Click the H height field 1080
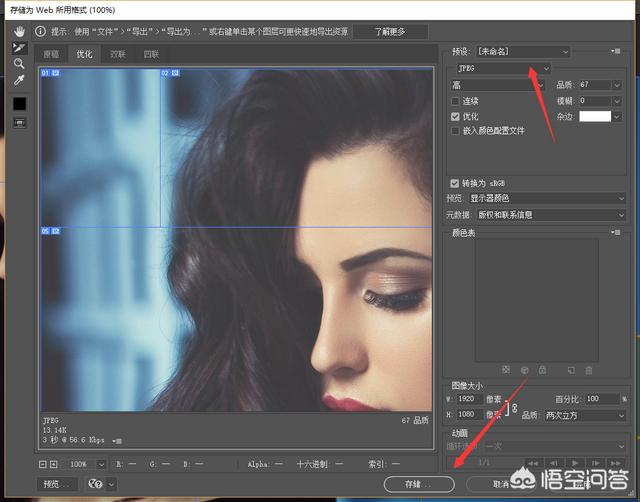Image resolution: width=640 pixels, height=502 pixels. 469,414
